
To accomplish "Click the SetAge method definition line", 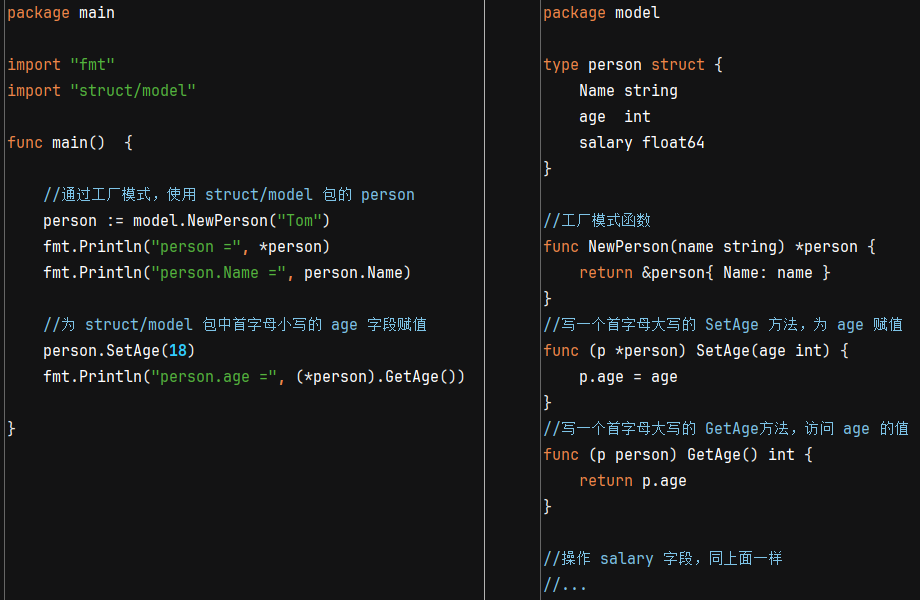I will pos(695,351).
